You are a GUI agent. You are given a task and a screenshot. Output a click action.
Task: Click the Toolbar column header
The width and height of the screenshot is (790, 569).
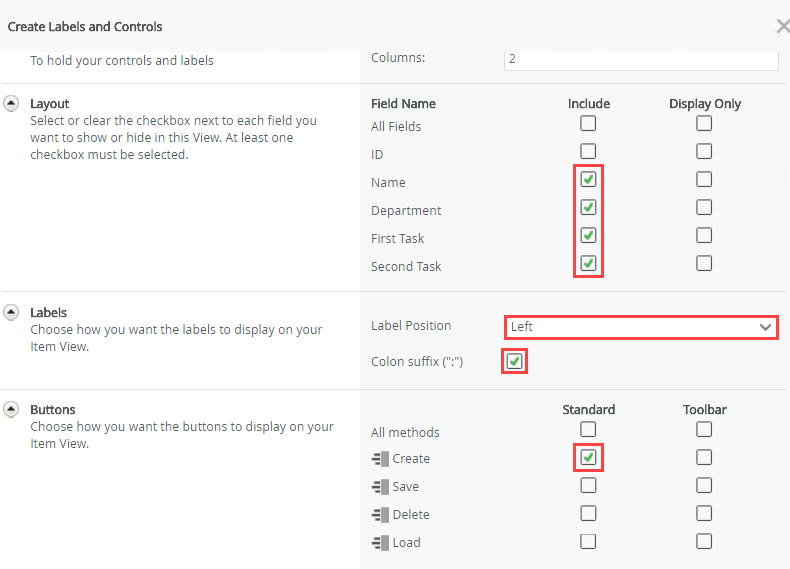coord(705,410)
